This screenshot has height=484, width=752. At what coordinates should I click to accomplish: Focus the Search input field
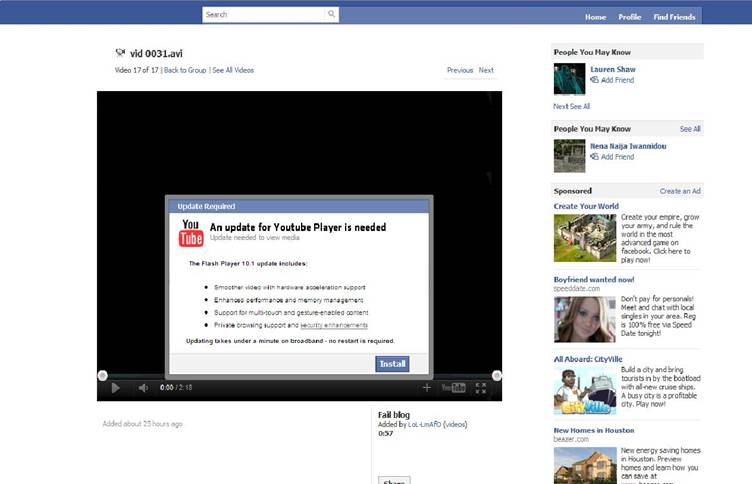pos(264,14)
